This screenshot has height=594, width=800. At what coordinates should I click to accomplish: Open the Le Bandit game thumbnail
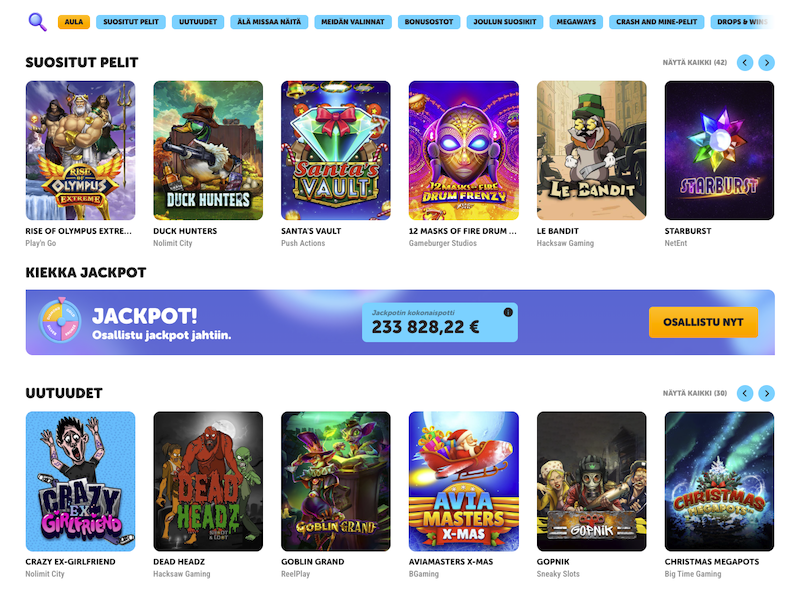click(x=591, y=151)
